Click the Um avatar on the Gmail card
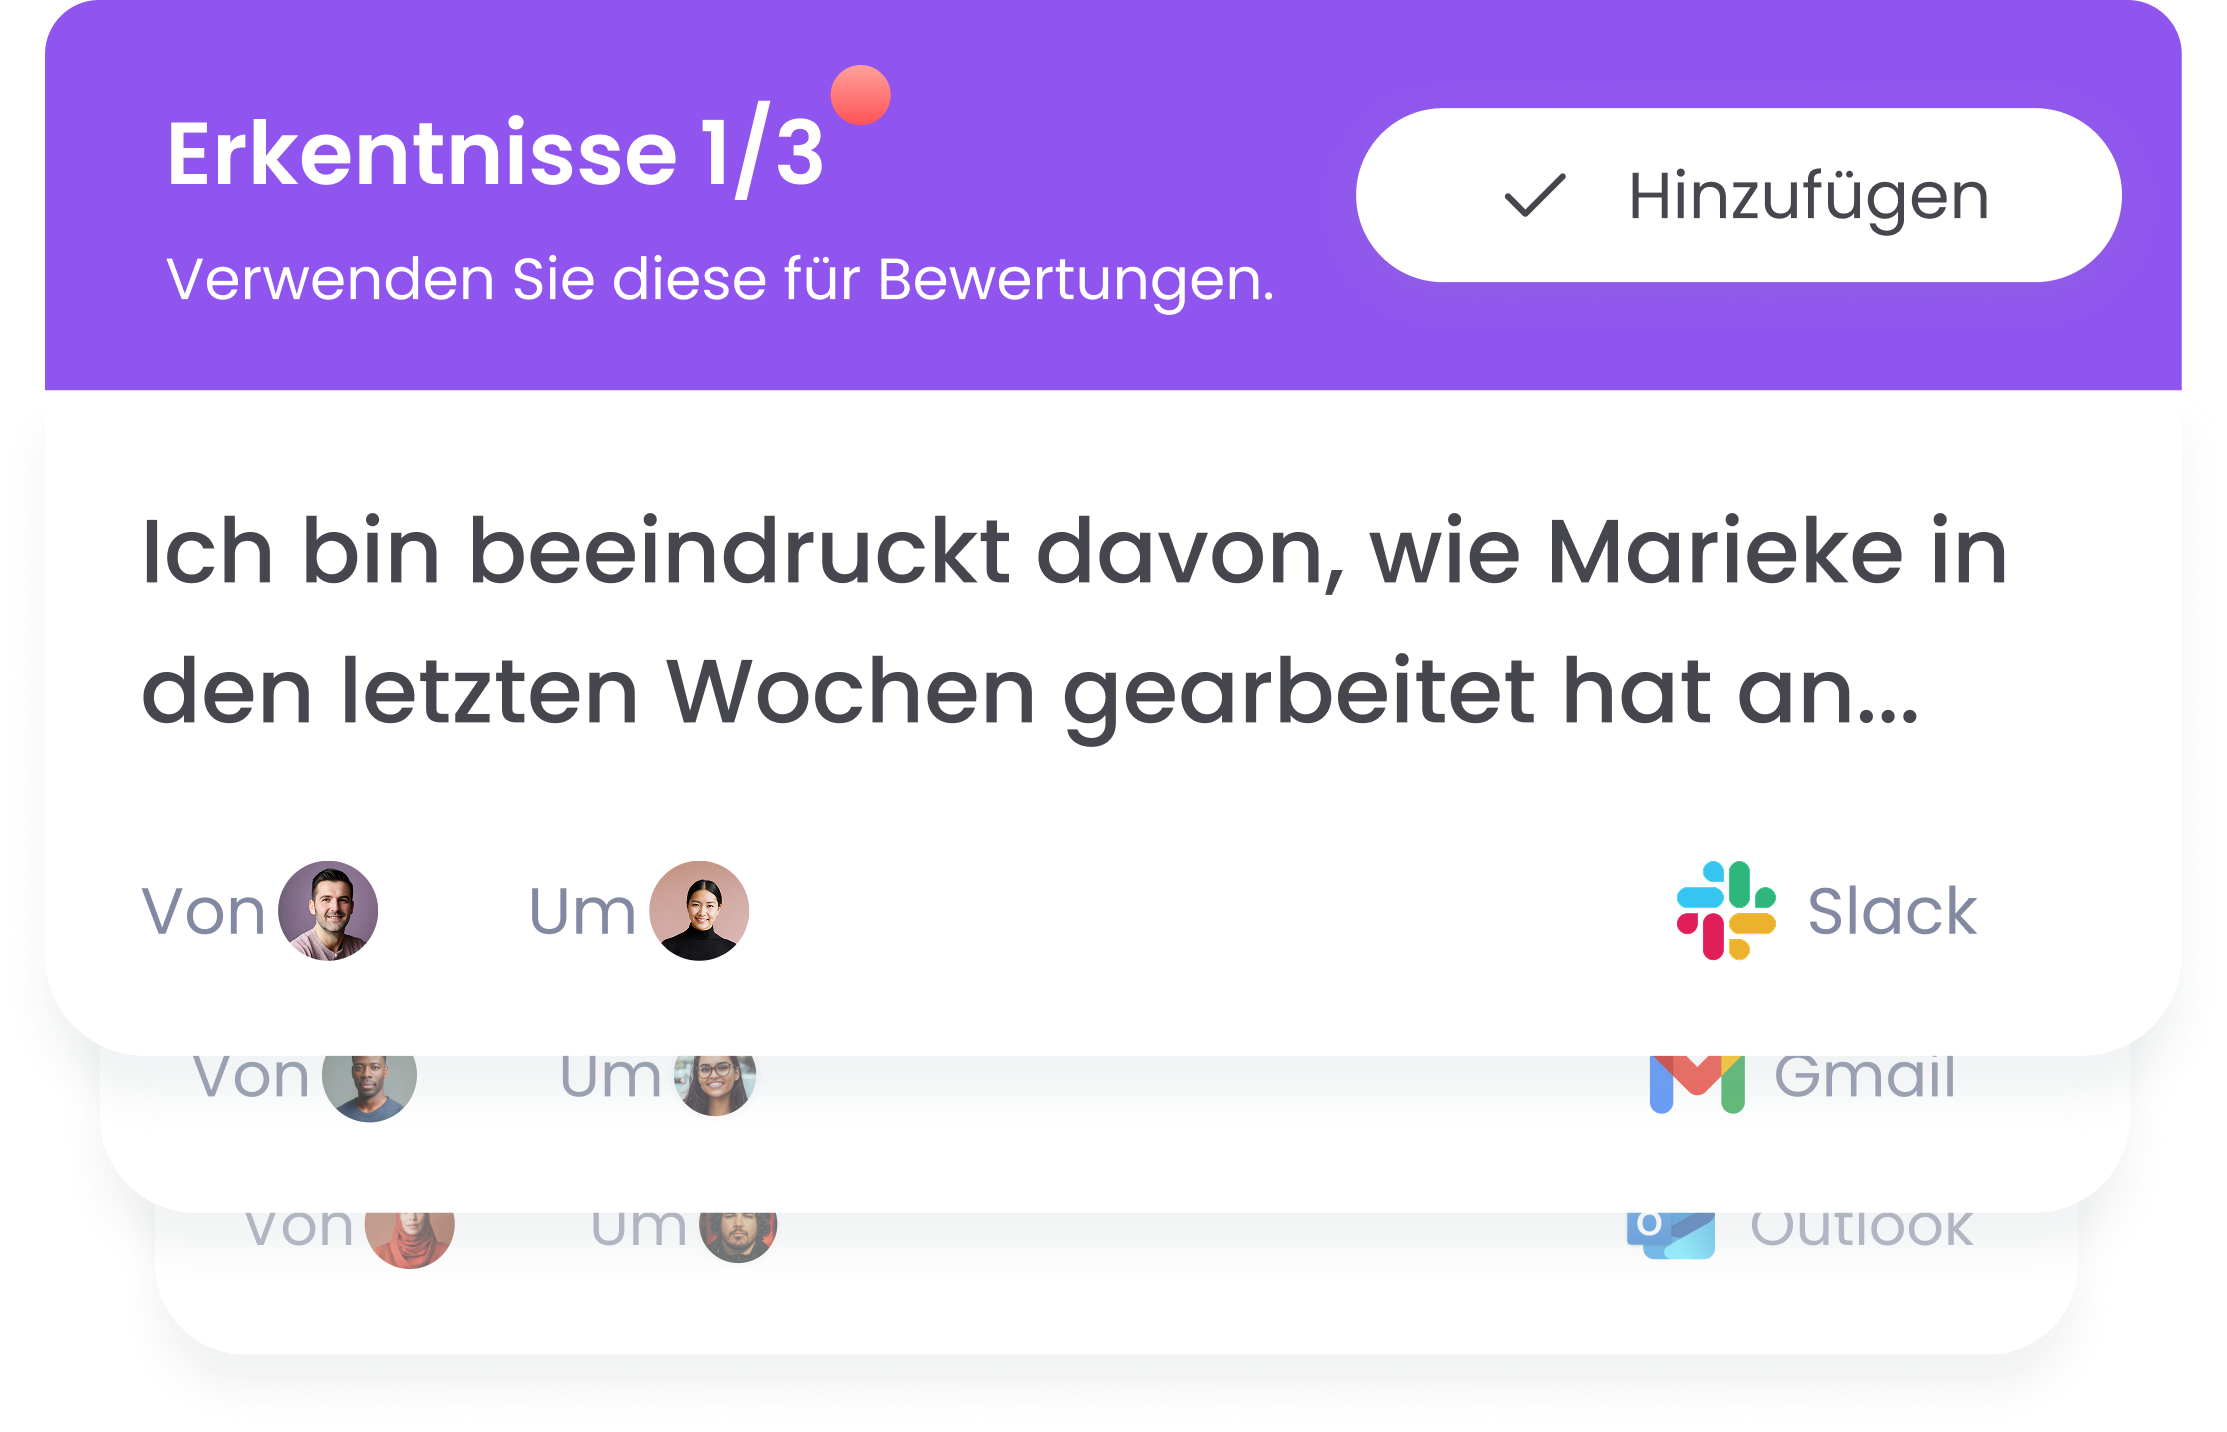Image resolution: width=2227 pixels, height=1432 pixels. (715, 1078)
